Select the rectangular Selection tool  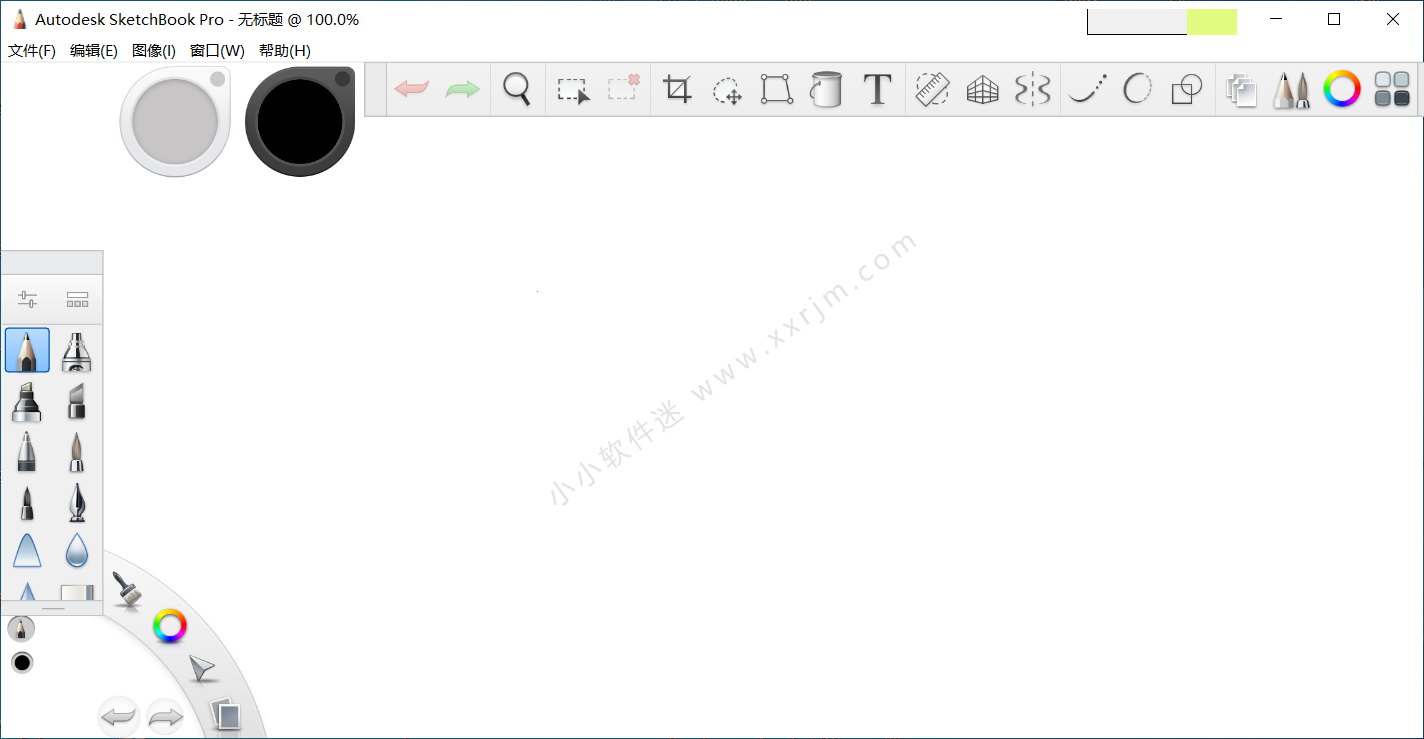(573, 90)
